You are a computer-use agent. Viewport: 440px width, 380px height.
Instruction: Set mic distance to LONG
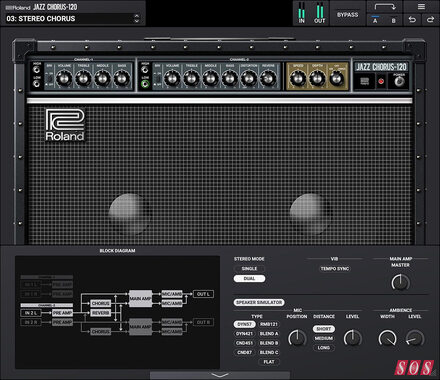323,348
